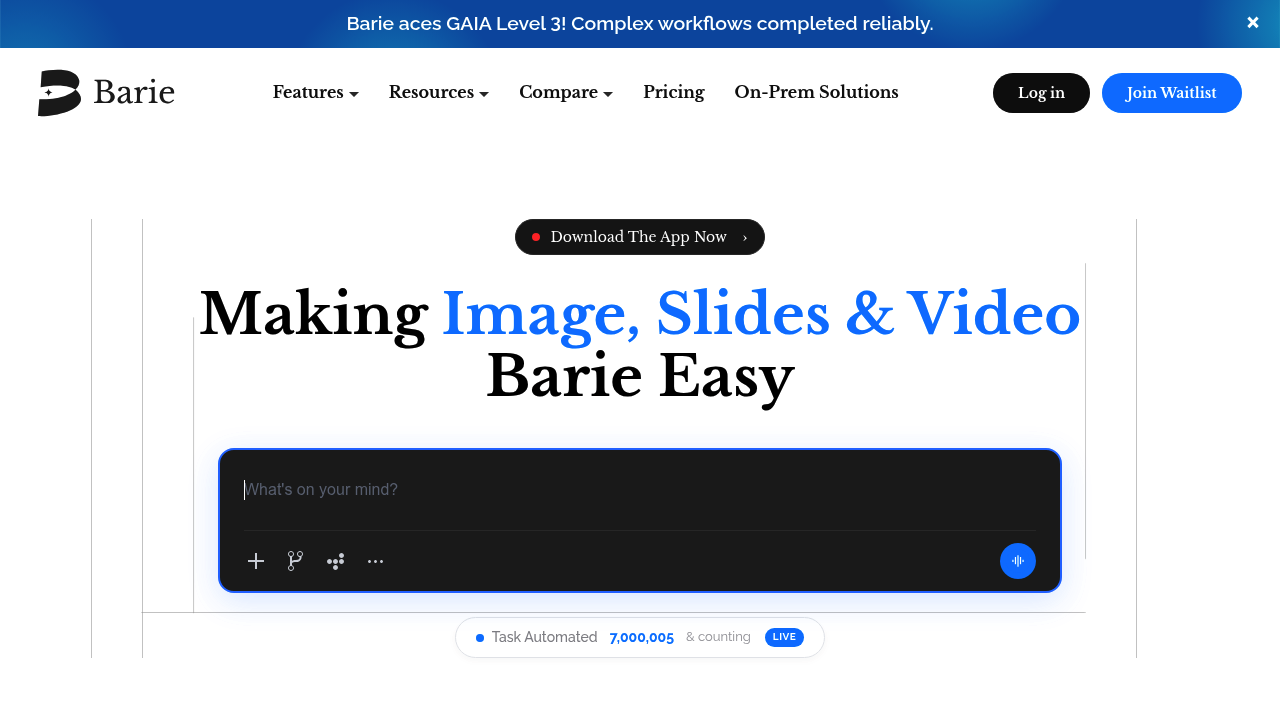
Task: Click the "Image, Slides & Video" headline text
Action: coord(761,314)
